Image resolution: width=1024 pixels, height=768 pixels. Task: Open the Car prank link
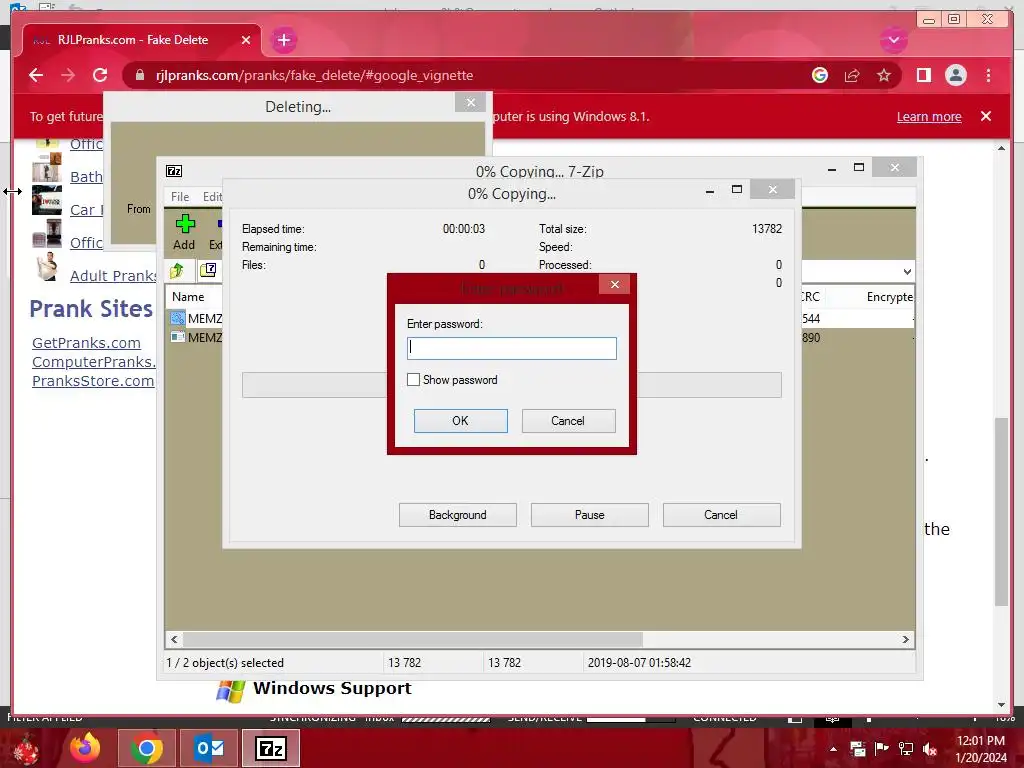tap(86, 210)
